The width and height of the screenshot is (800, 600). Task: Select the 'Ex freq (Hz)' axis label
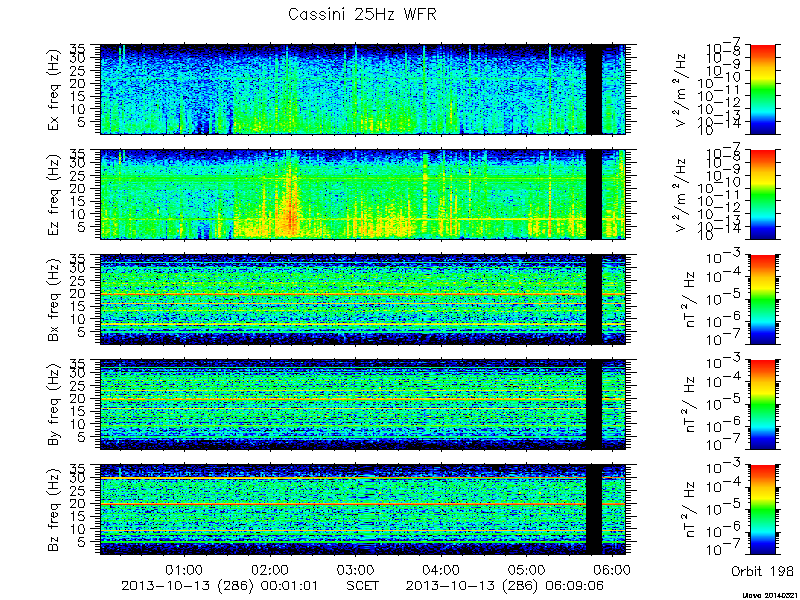coord(54,89)
